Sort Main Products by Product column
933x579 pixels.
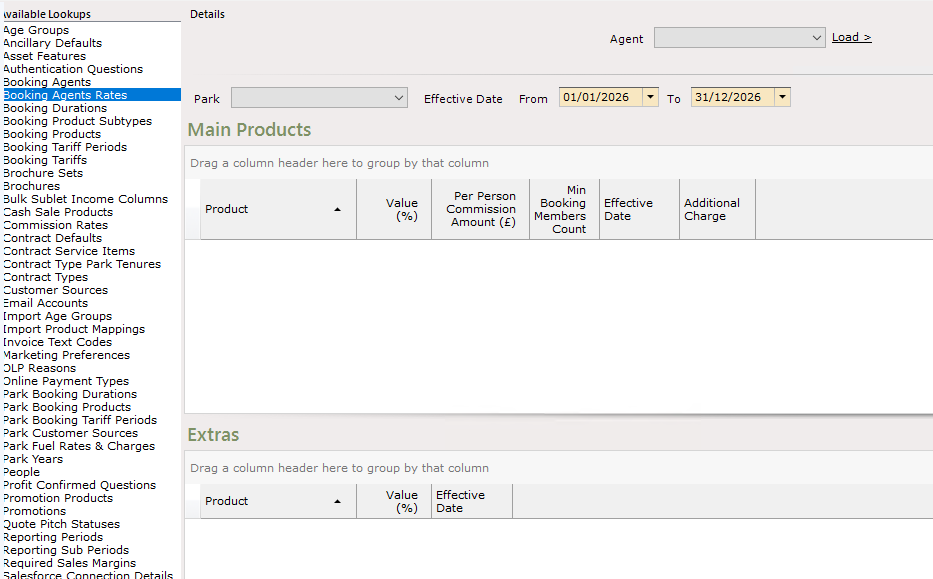pyautogui.click(x=278, y=209)
